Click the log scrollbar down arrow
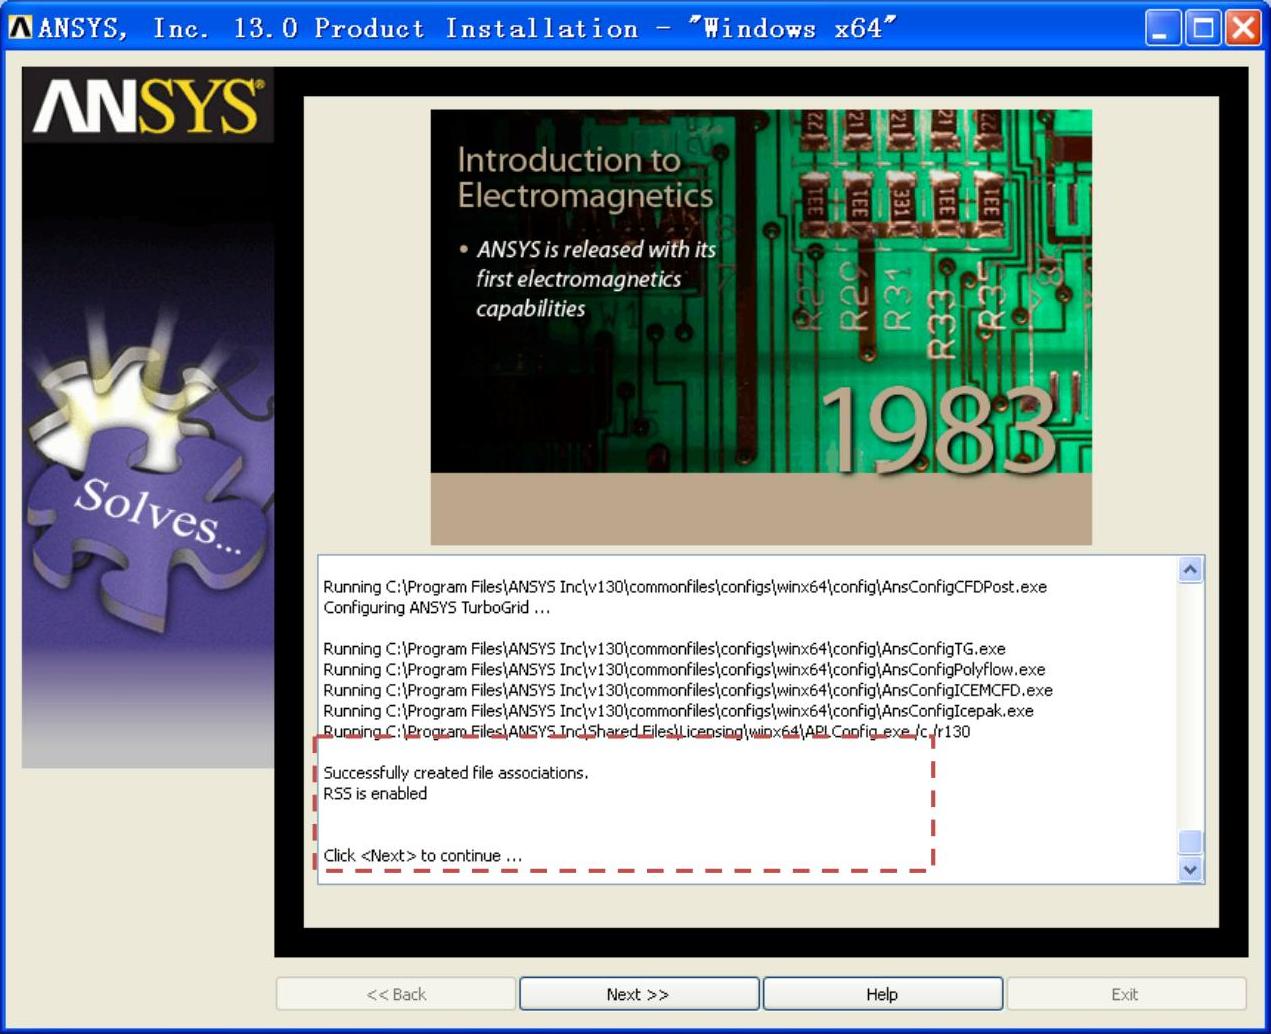Viewport: 1271px width, 1034px height. tap(1190, 869)
